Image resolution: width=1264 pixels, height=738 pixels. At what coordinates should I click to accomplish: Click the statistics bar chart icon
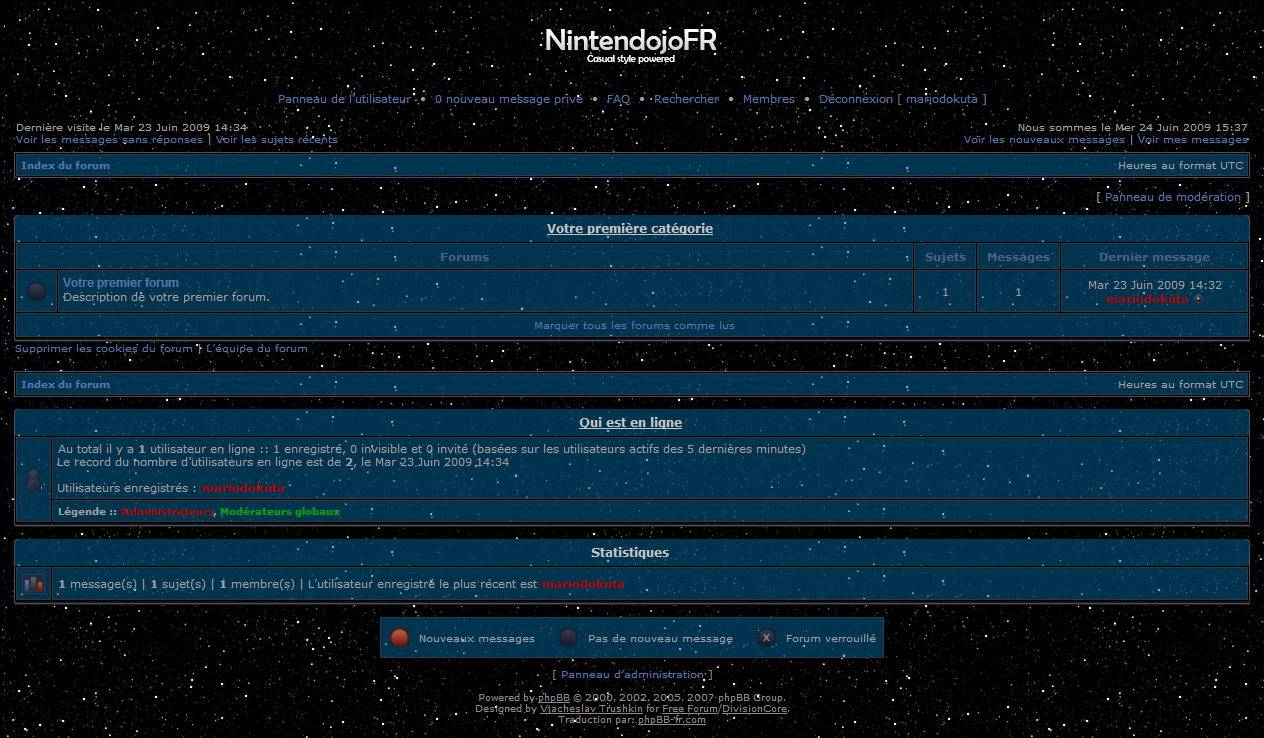(x=33, y=584)
